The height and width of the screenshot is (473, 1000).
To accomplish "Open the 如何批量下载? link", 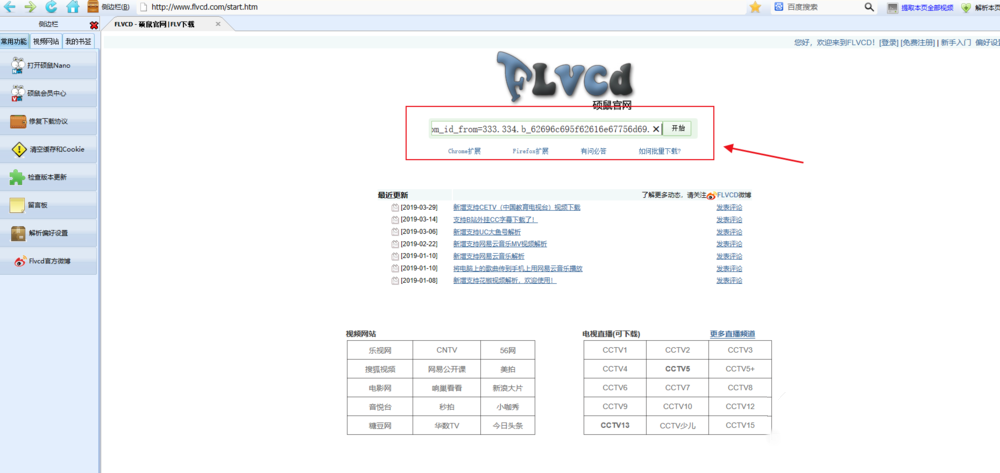I will click(x=660, y=152).
